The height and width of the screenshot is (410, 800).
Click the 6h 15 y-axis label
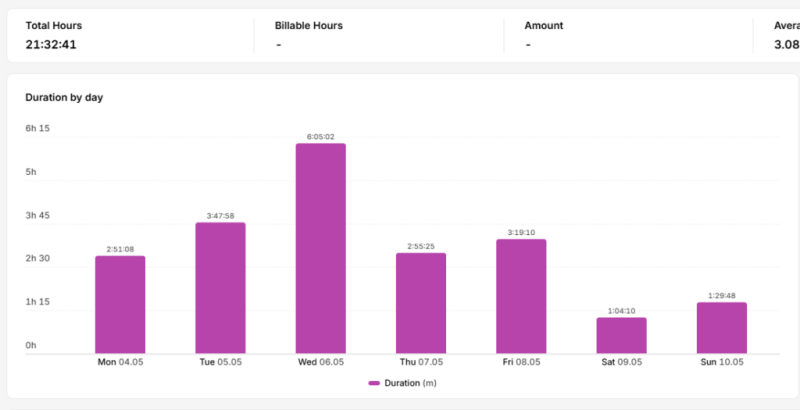(38, 129)
